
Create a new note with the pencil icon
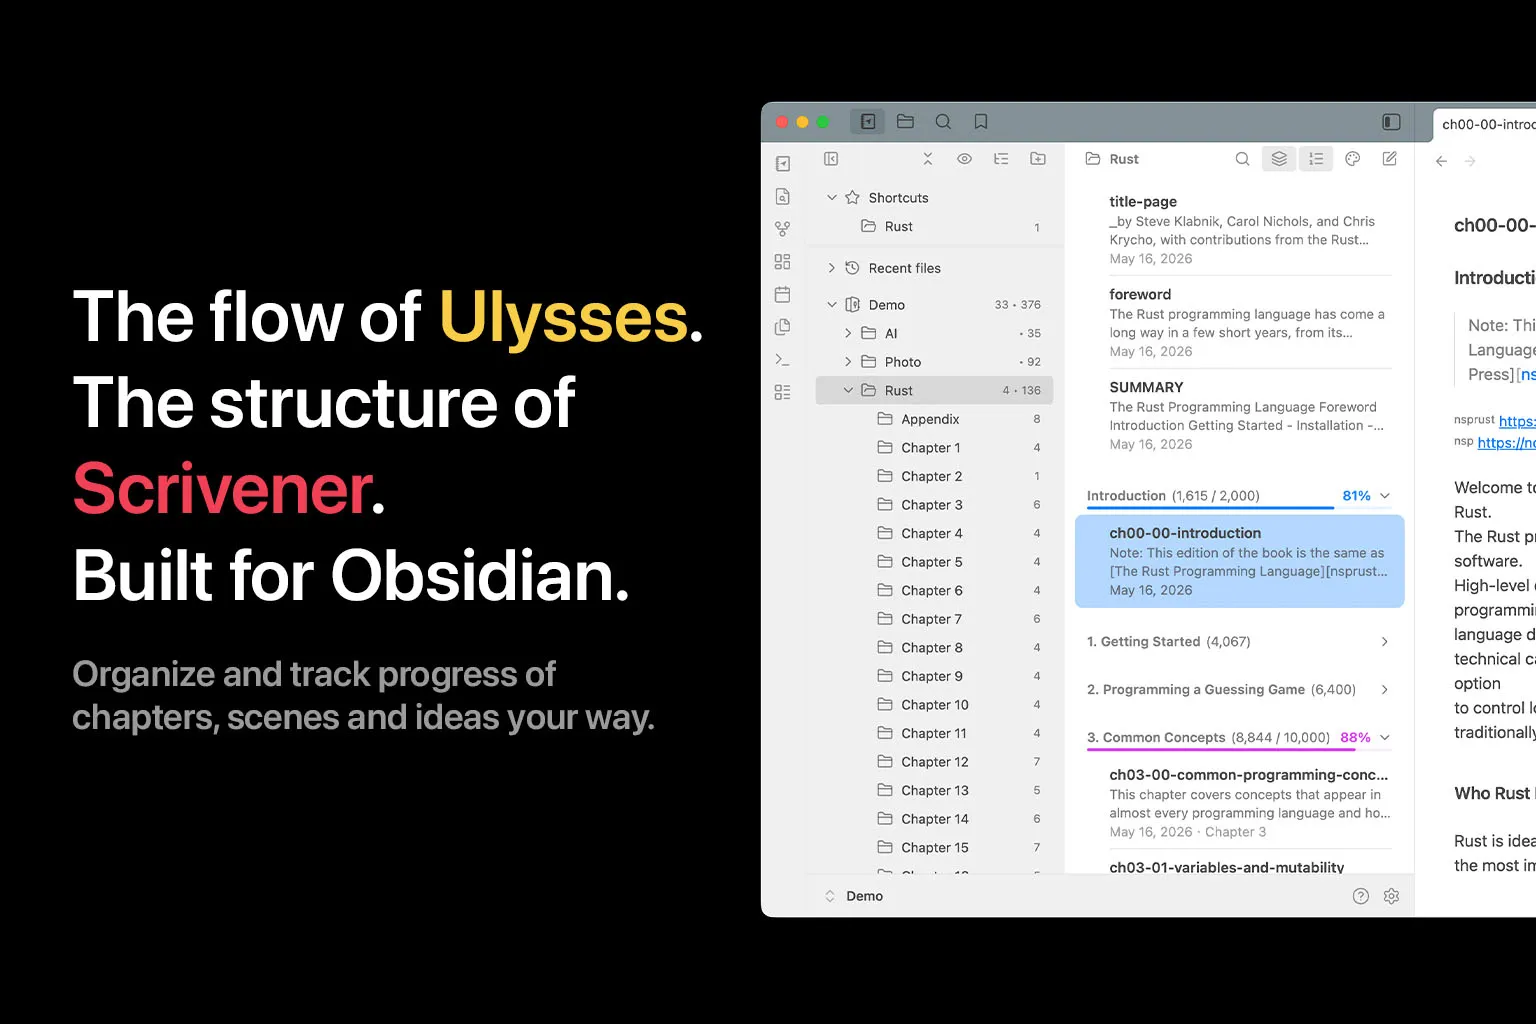tap(1390, 159)
